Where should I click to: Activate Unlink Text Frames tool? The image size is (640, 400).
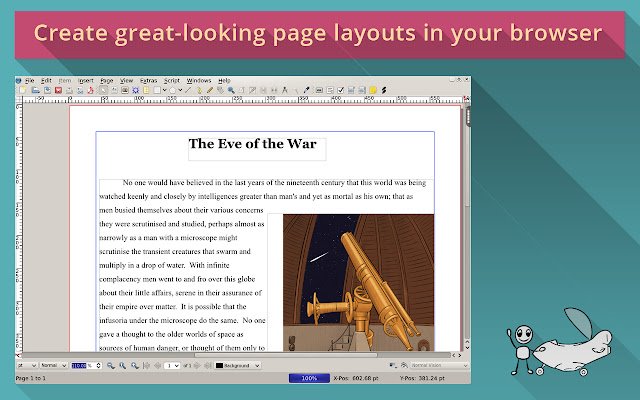tap(274, 90)
